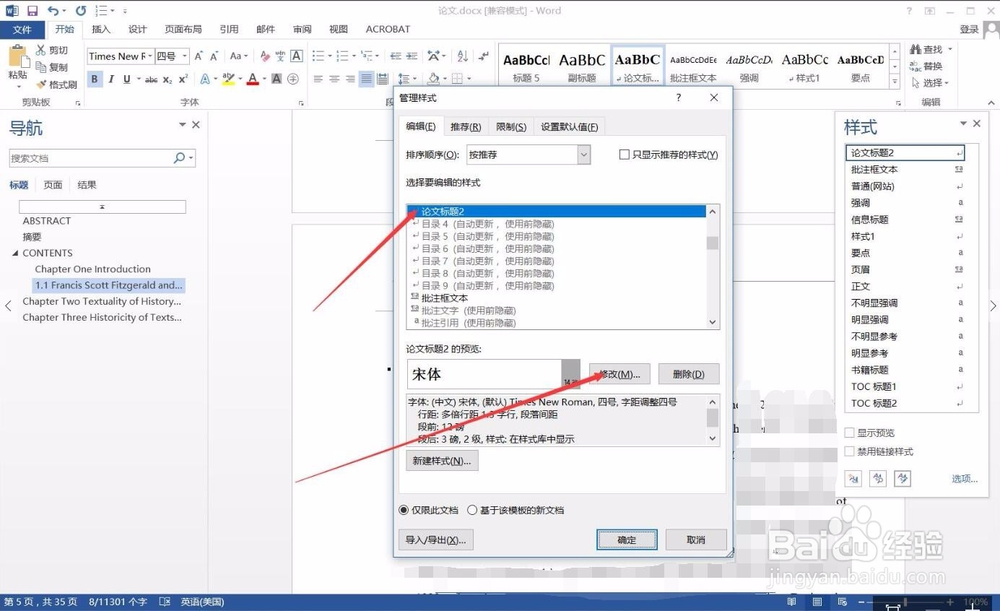This screenshot has width=1000, height=611.
Task: Select 基于该模板的新文档 radio button
Action: [x=472, y=510]
